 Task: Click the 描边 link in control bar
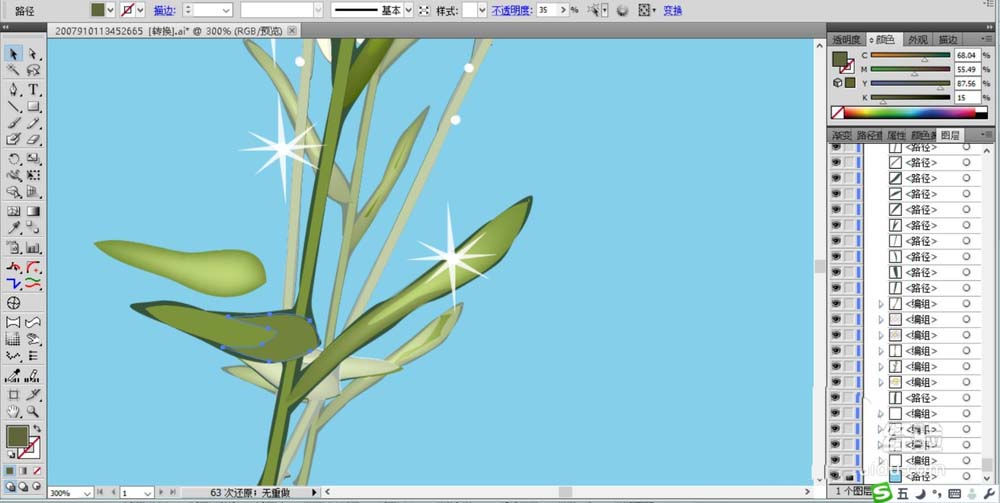[x=164, y=11]
